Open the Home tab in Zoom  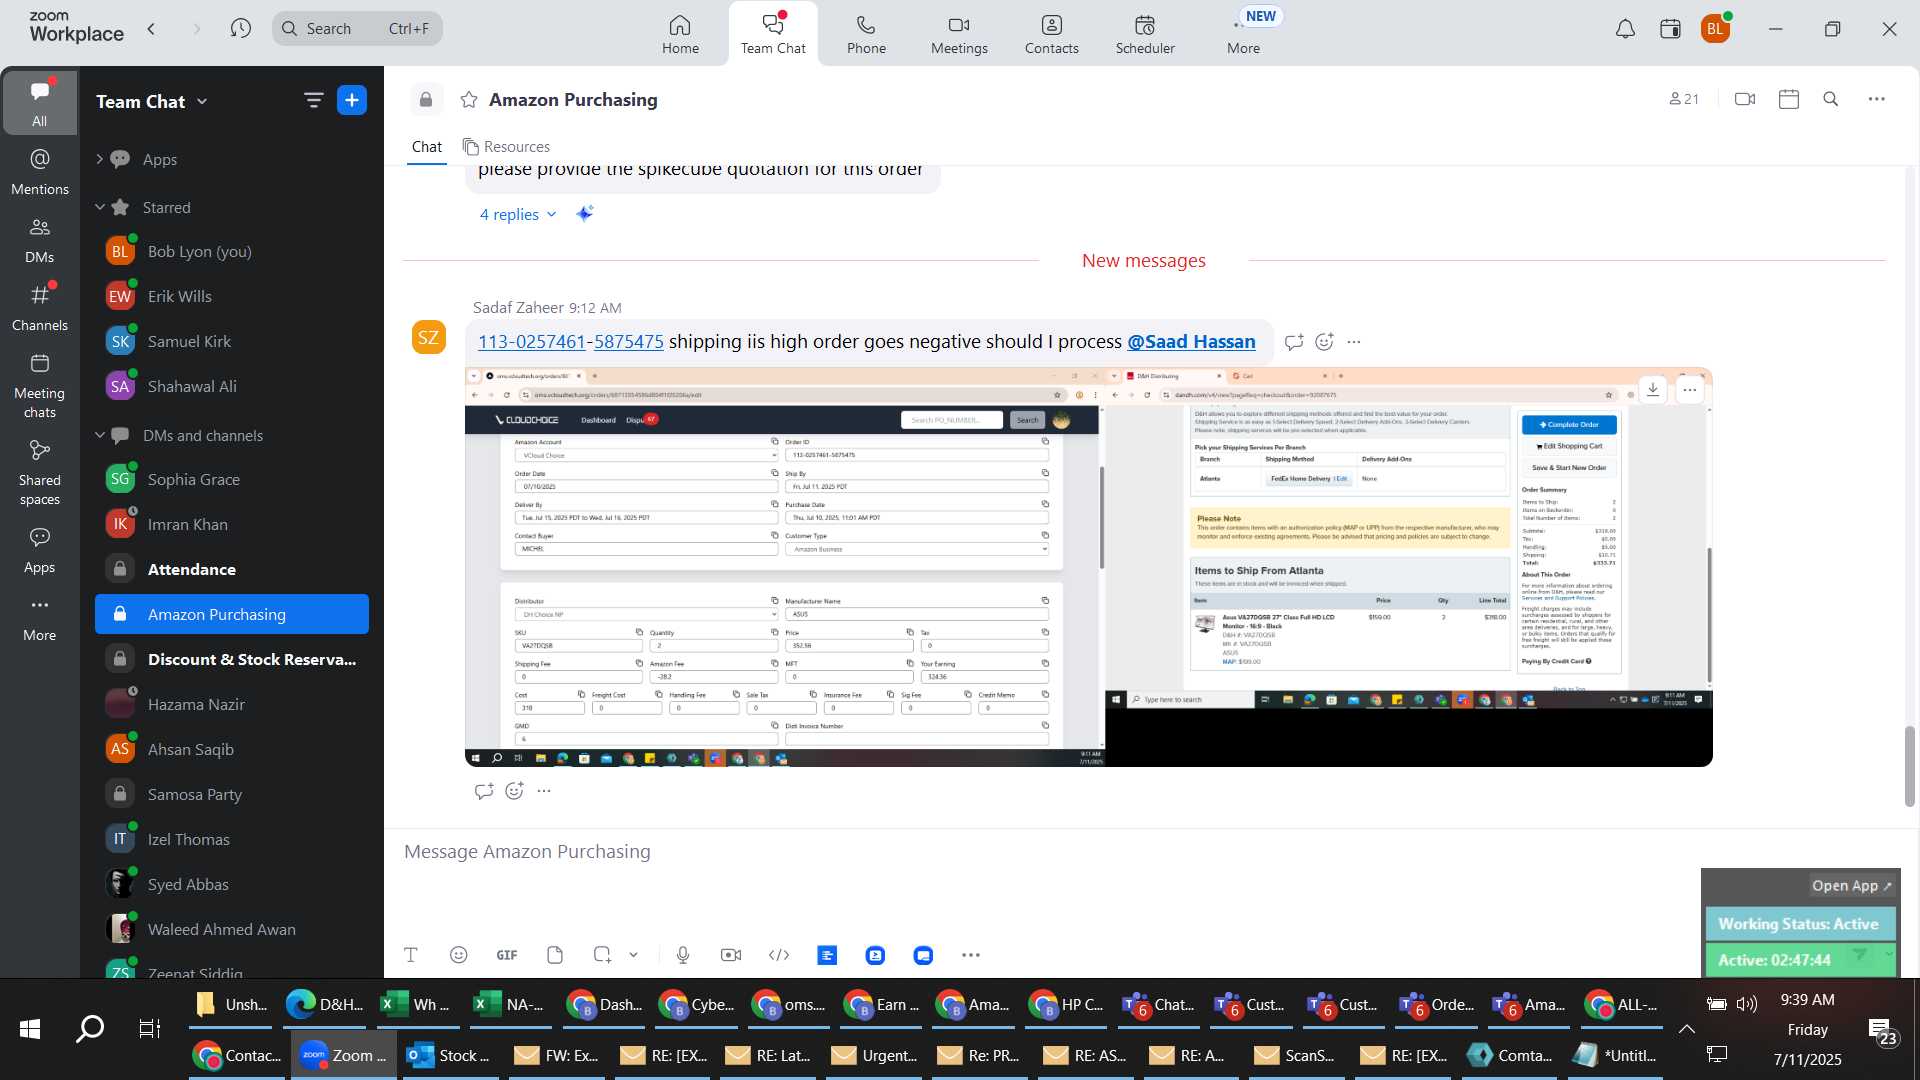(680, 34)
